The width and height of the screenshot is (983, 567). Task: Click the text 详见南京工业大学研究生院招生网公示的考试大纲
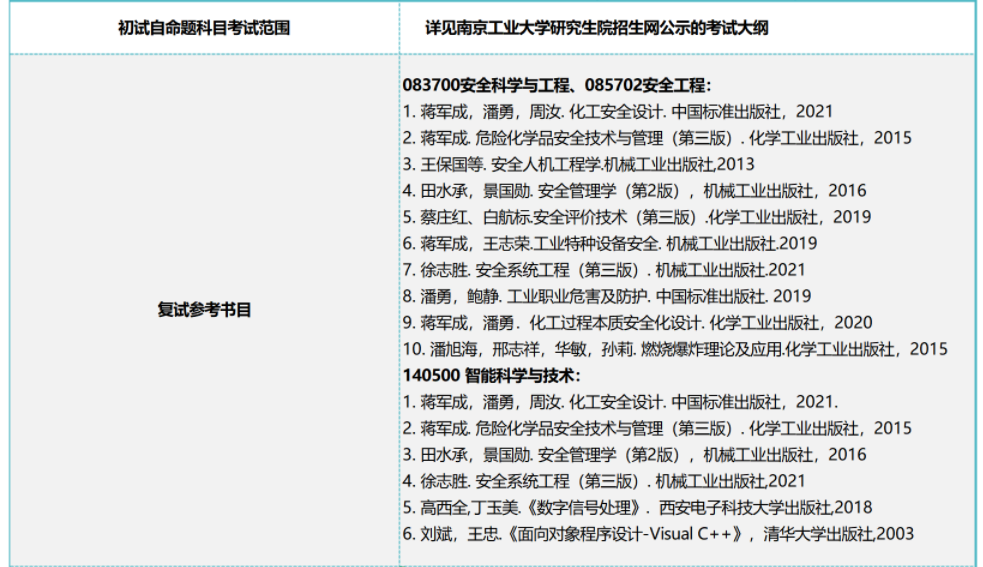tap(596, 28)
